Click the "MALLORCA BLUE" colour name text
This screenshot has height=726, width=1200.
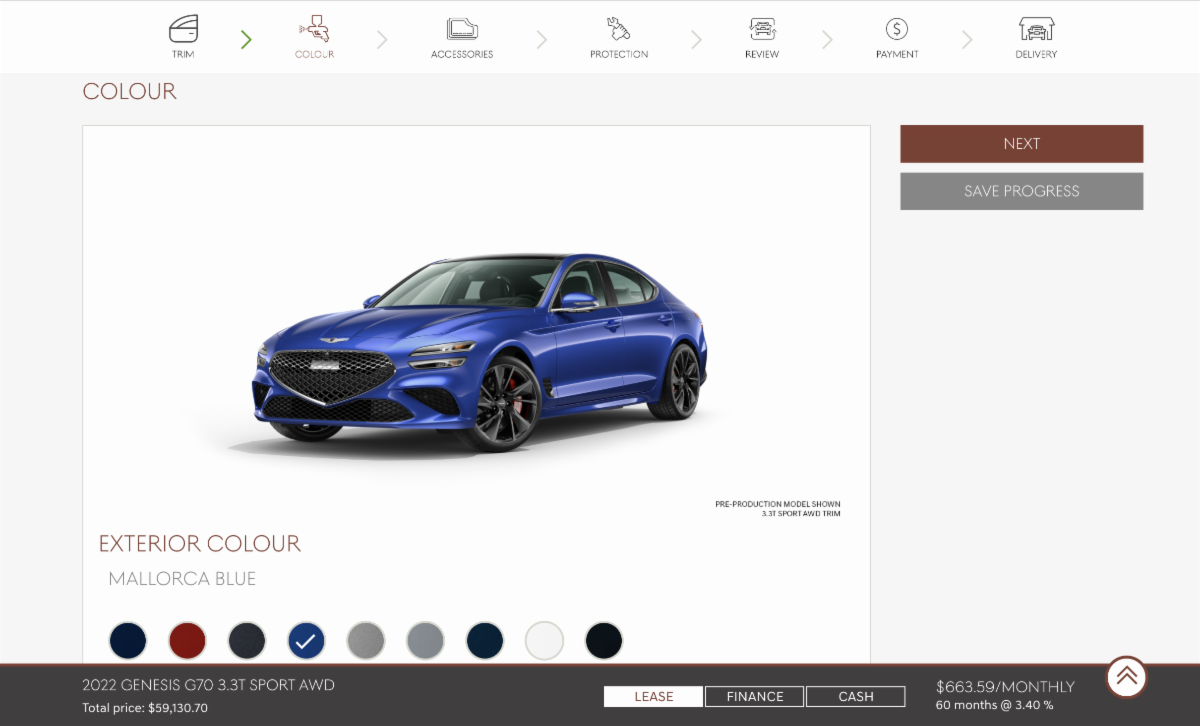coord(182,579)
